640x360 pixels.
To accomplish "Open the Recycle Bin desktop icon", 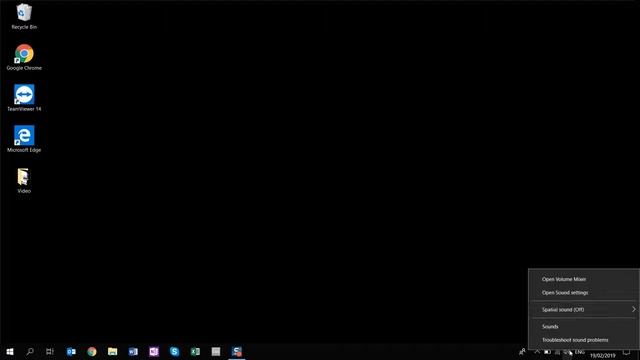I will [x=24, y=16].
